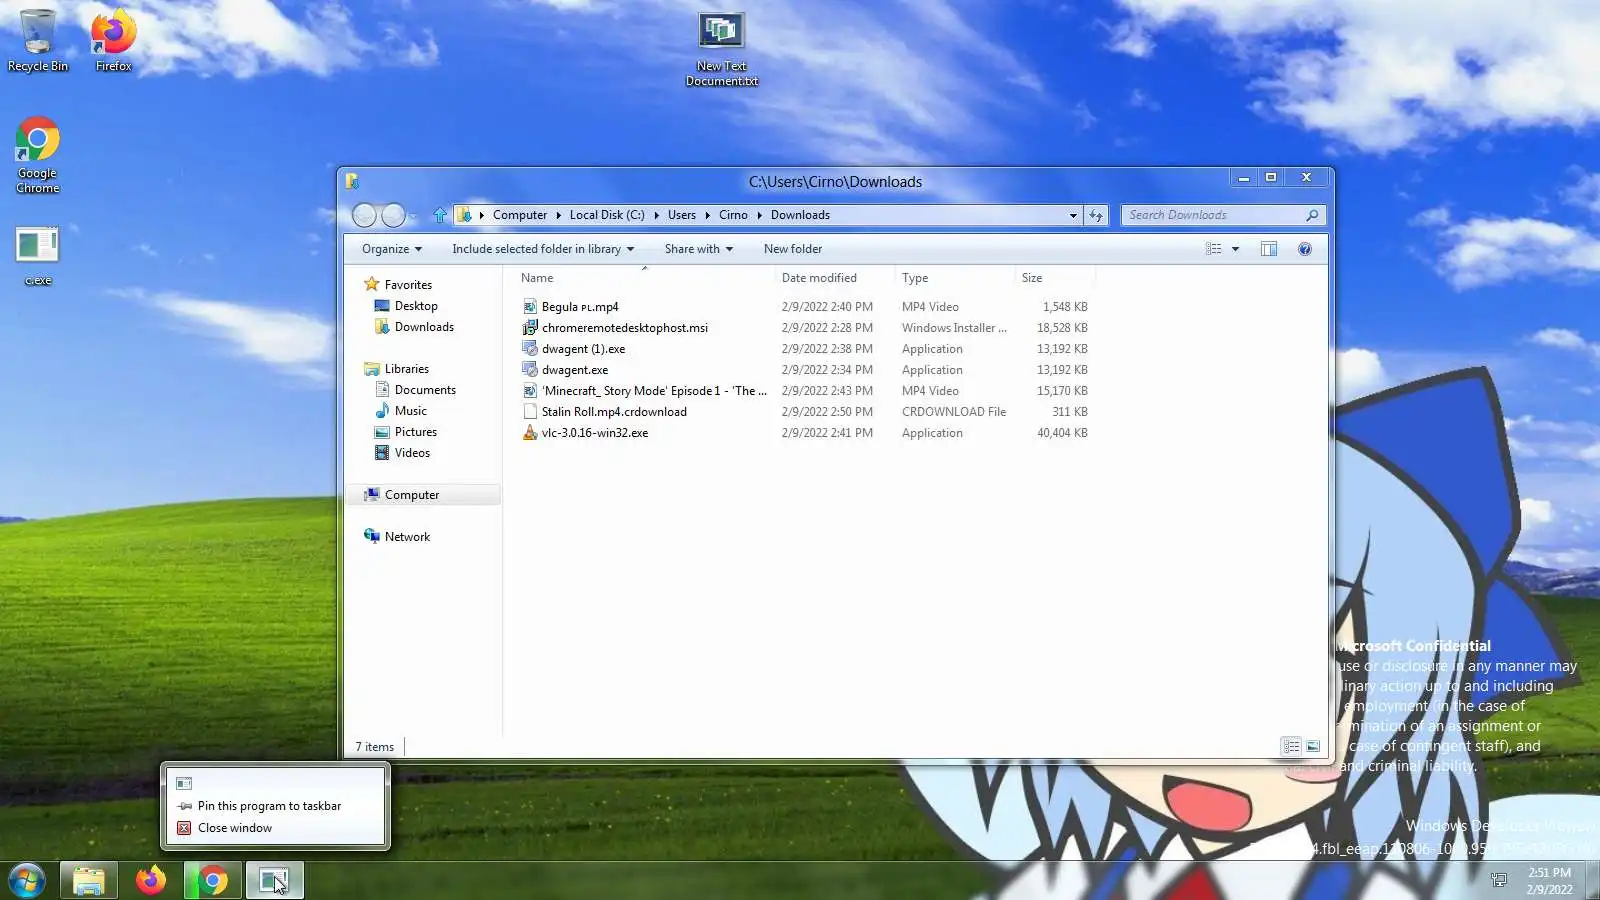Go forward using Explorer's Forward arrow

coord(393,215)
